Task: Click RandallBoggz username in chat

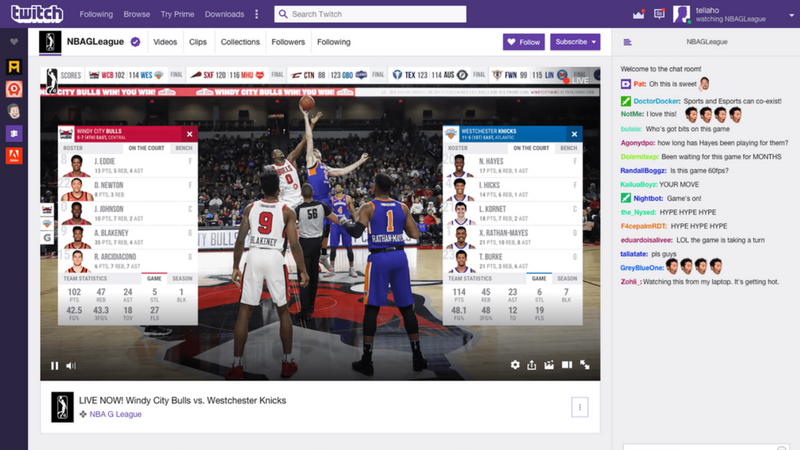Action: pyautogui.click(x=643, y=170)
